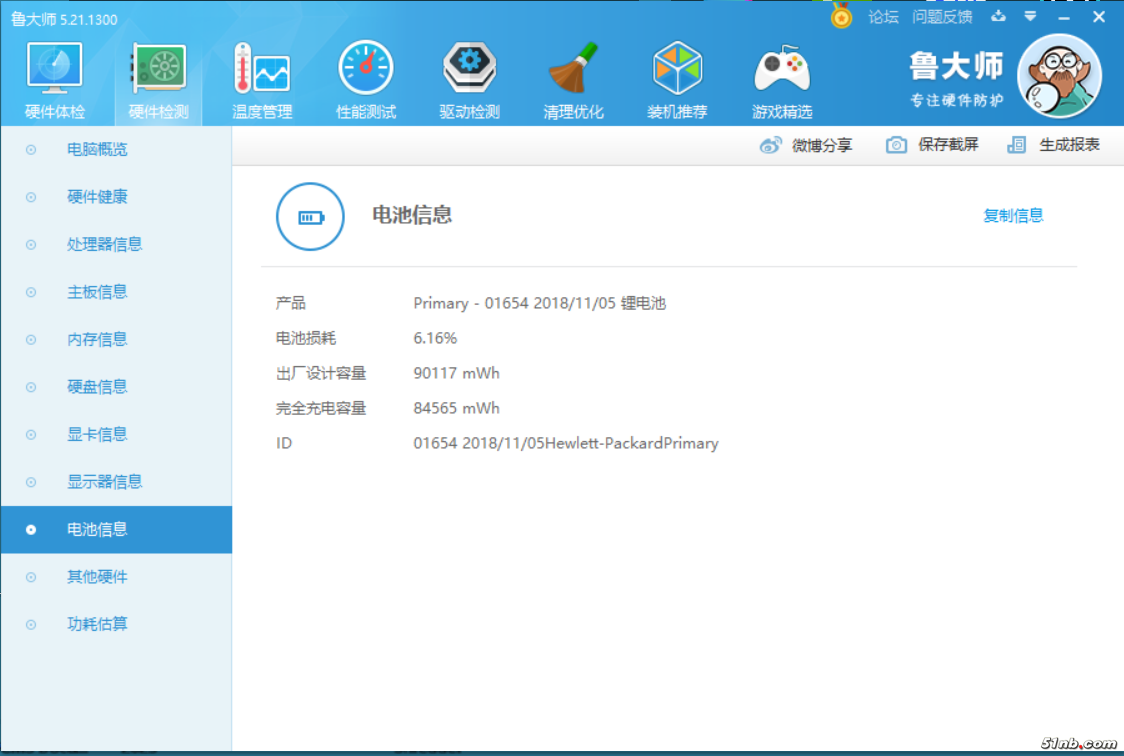The image size is (1124, 756).
Task: Click the 鲁大师 cartoon avatar image
Action: pyautogui.click(x=1059, y=76)
